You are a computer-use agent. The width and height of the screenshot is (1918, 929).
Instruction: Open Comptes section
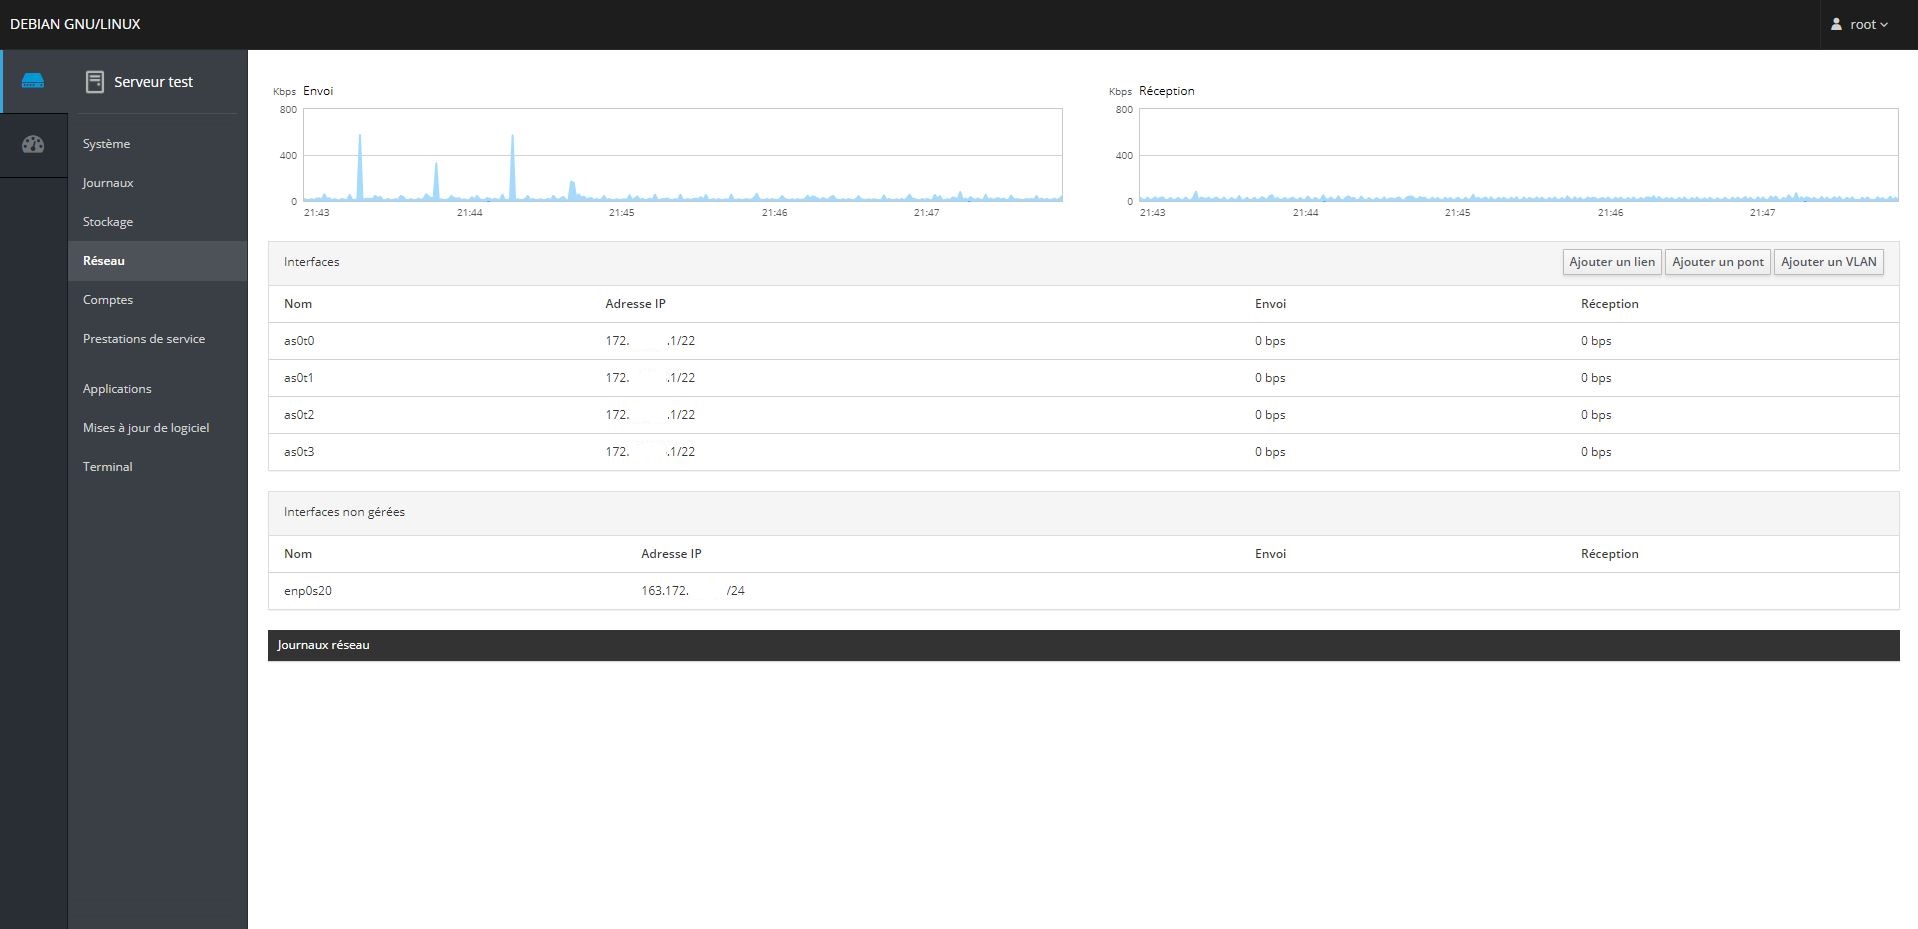(108, 300)
